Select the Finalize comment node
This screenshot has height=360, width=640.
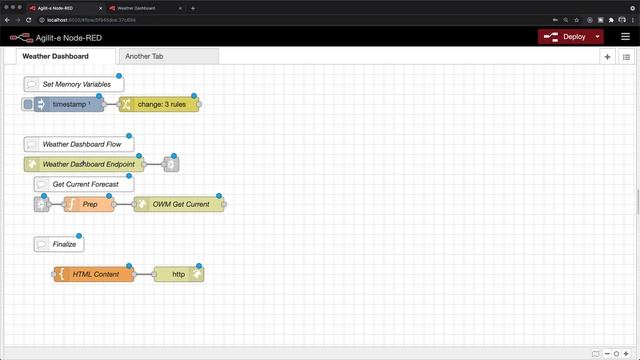pos(59,244)
